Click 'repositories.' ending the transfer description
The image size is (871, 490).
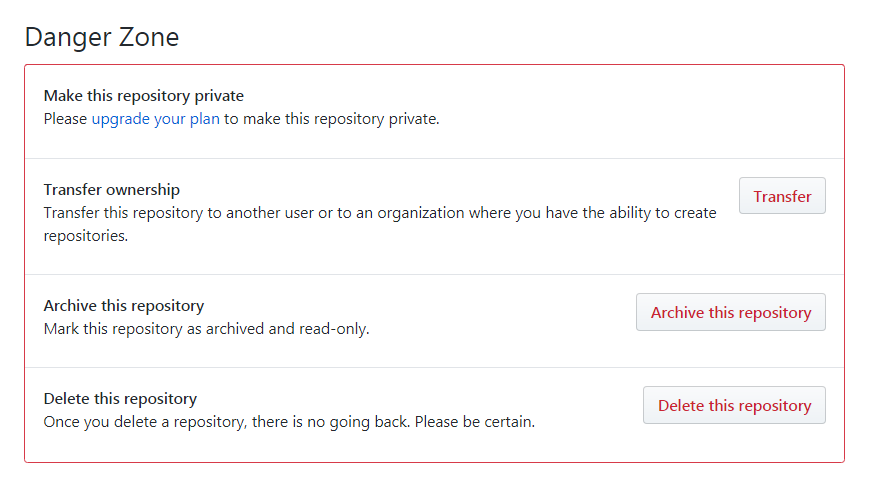click(86, 236)
